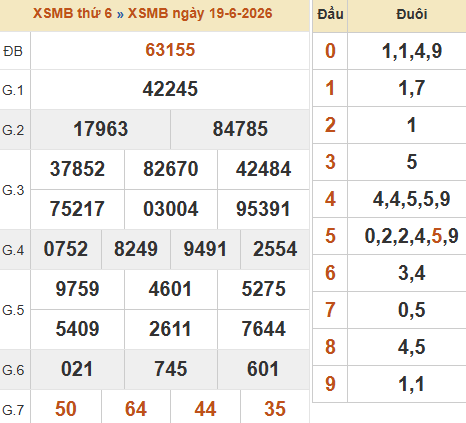Viewport: 466px width, 423px height.
Task: Select Đầu 0 tails 1,1,4,9
Action: pyautogui.click(x=412, y=51)
